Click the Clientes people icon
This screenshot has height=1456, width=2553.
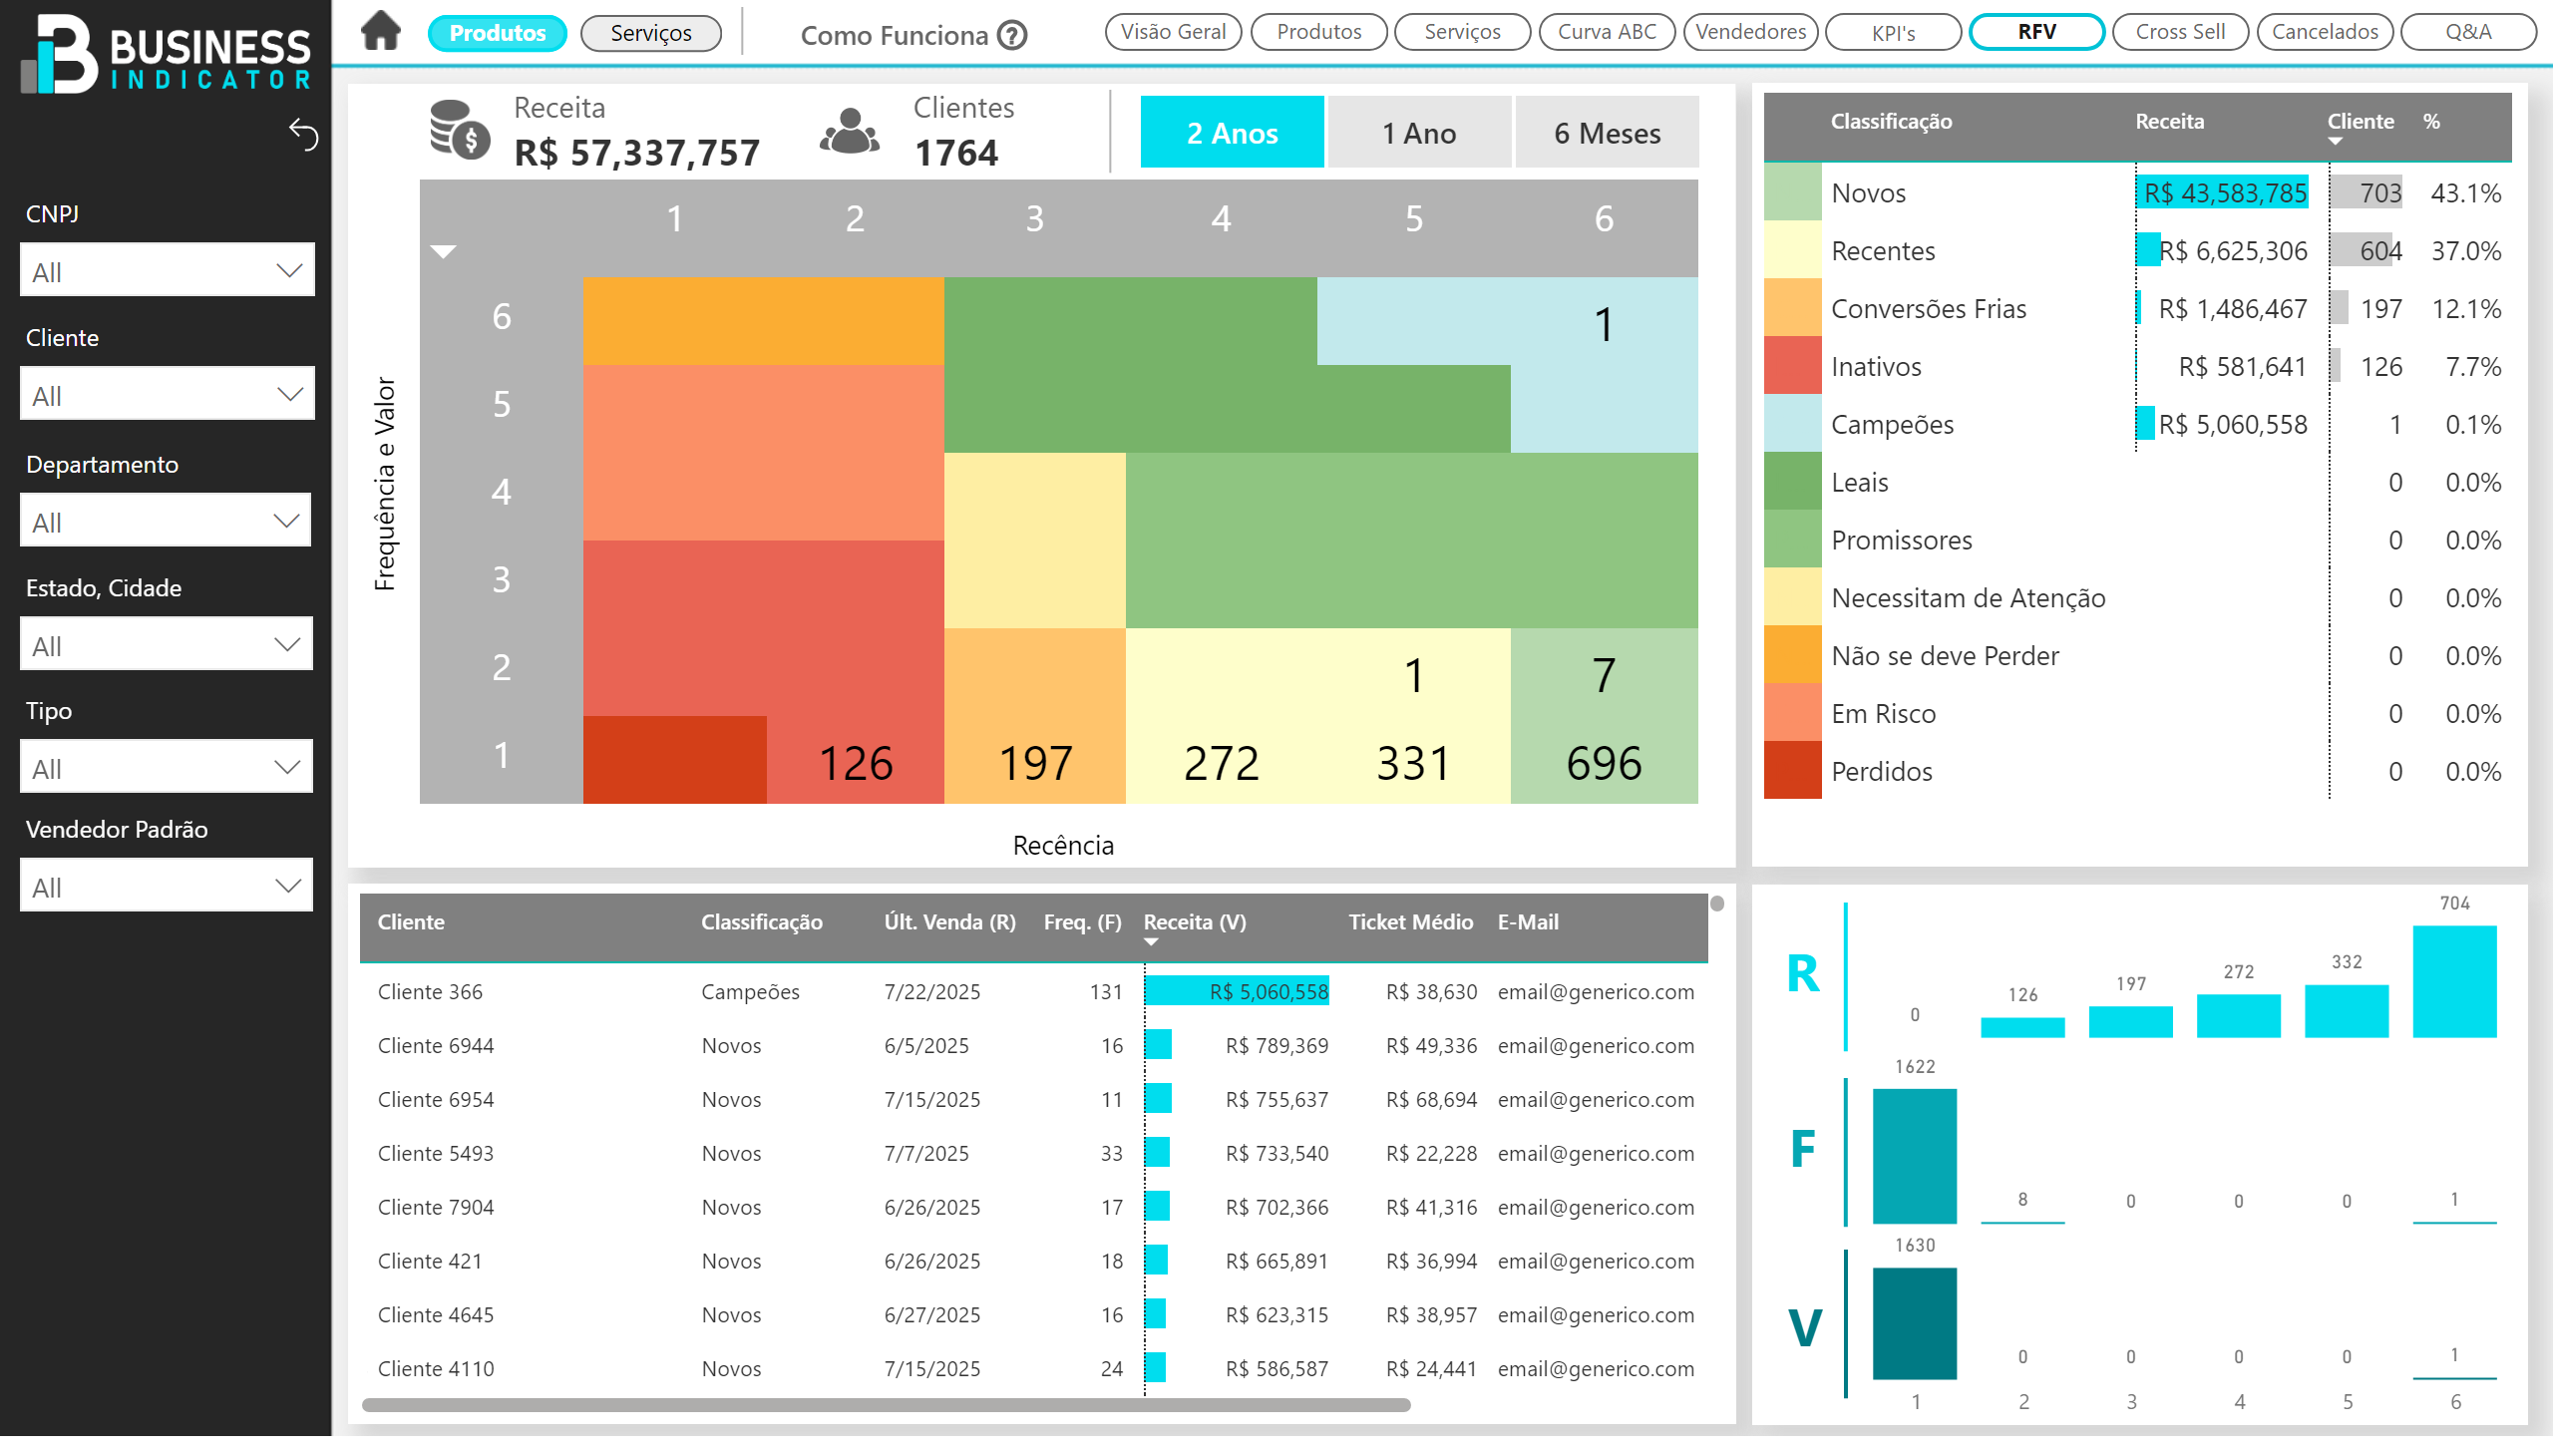(849, 131)
